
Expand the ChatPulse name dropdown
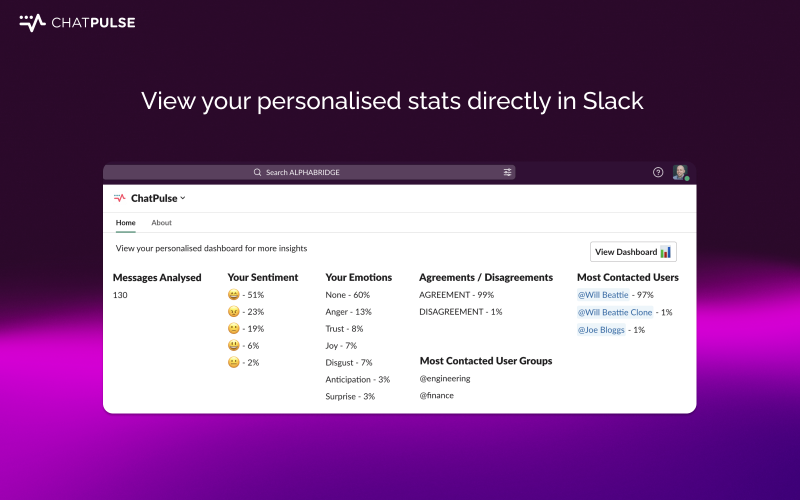(183, 198)
